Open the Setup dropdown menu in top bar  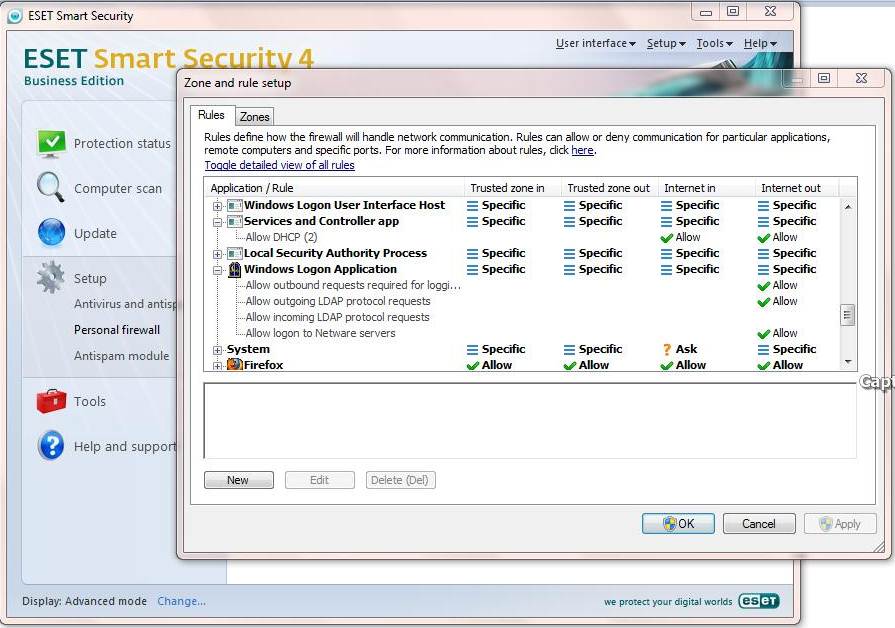point(666,43)
